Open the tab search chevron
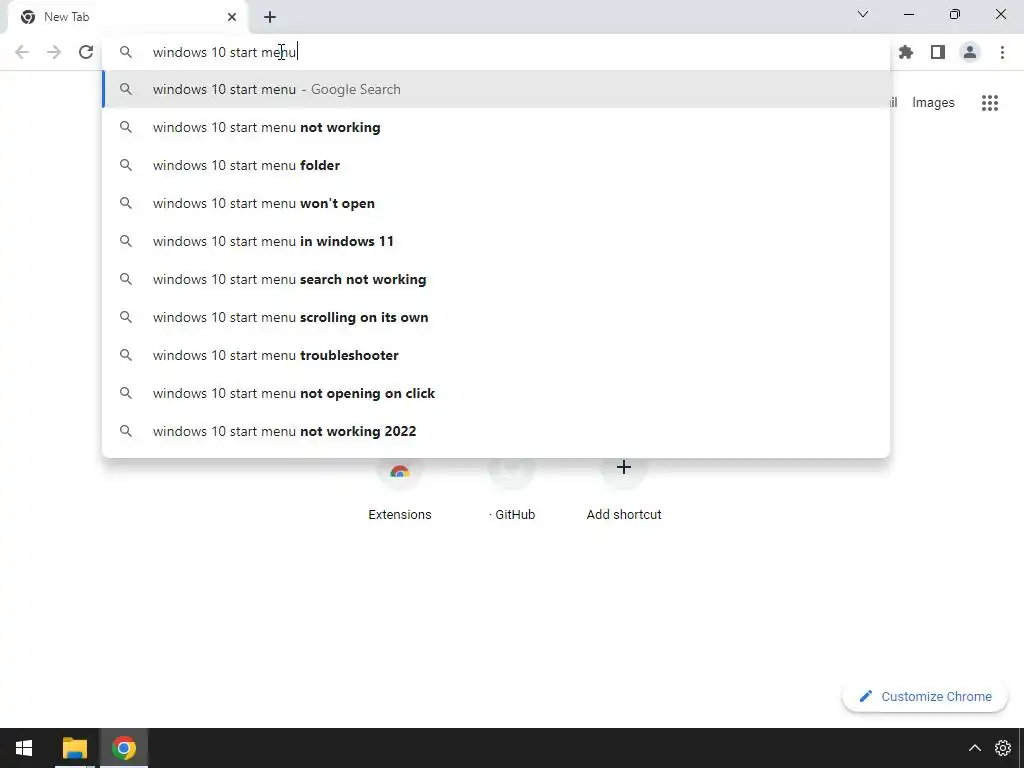1024x768 pixels. [x=863, y=14]
